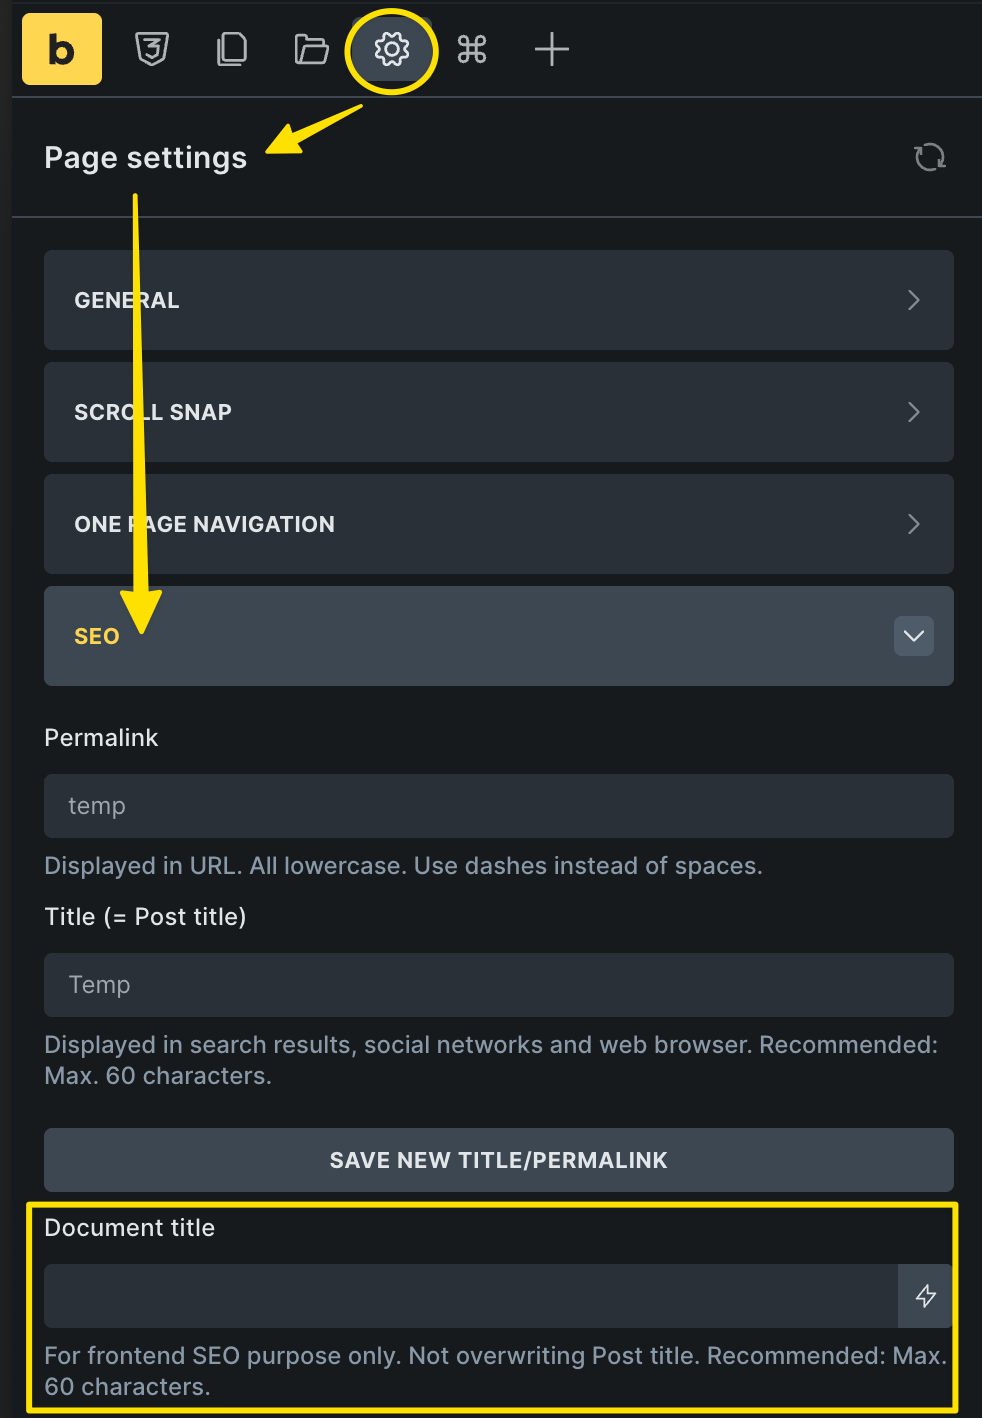Image resolution: width=982 pixels, height=1418 pixels.
Task: Click the lightning dynamic data icon
Action: (x=926, y=1296)
